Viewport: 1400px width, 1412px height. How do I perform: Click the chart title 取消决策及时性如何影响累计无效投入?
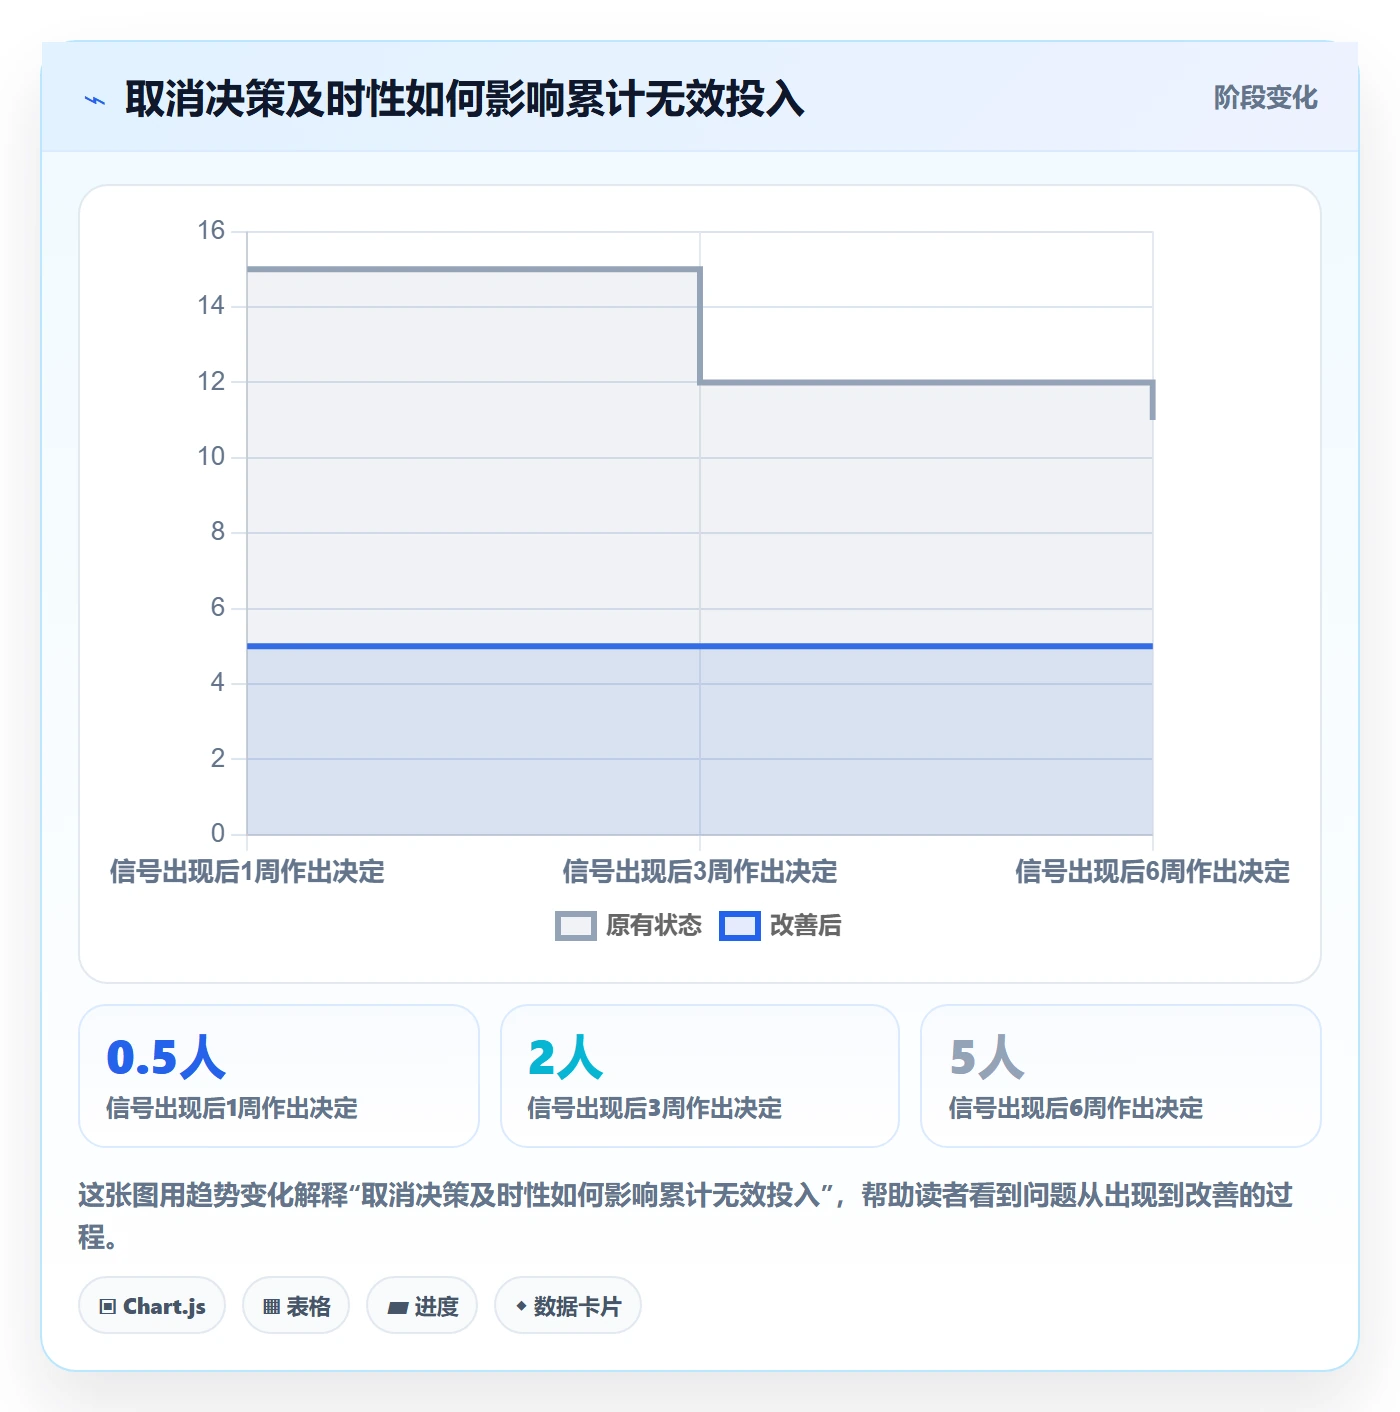coord(465,99)
